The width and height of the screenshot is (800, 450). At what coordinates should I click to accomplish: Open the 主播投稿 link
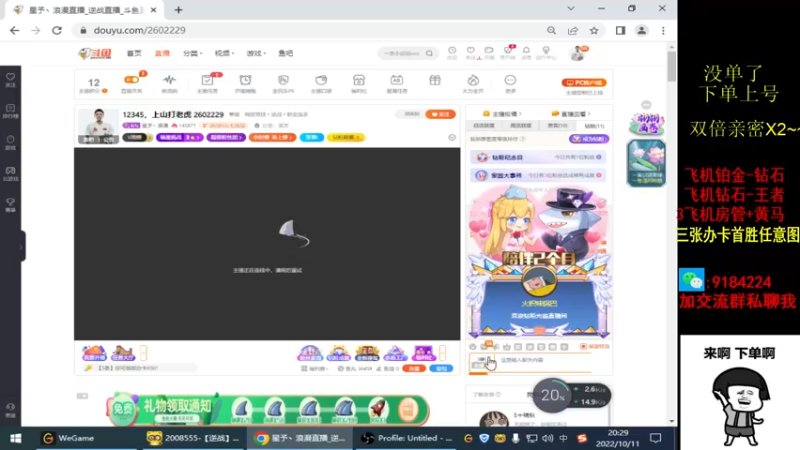tap(502, 114)
